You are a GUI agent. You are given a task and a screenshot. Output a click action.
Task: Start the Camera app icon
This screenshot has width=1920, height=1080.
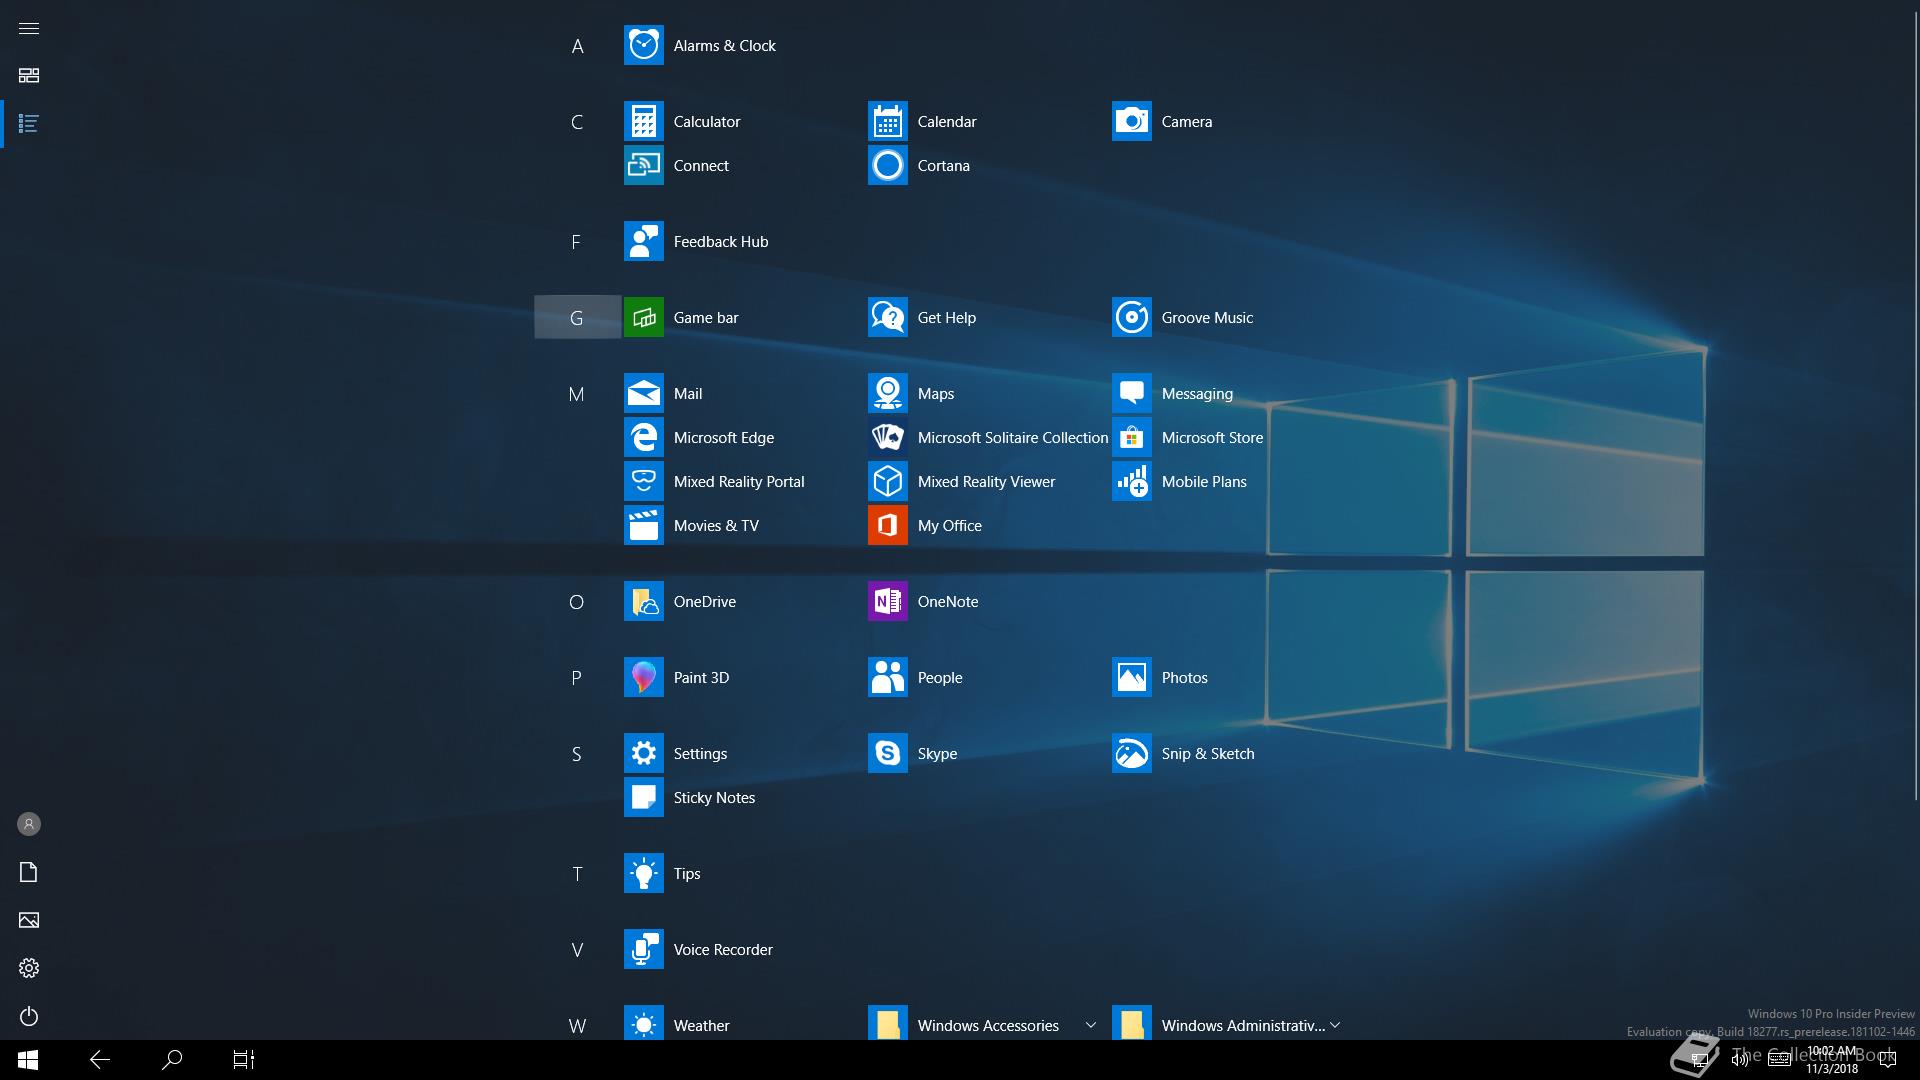1131,121
